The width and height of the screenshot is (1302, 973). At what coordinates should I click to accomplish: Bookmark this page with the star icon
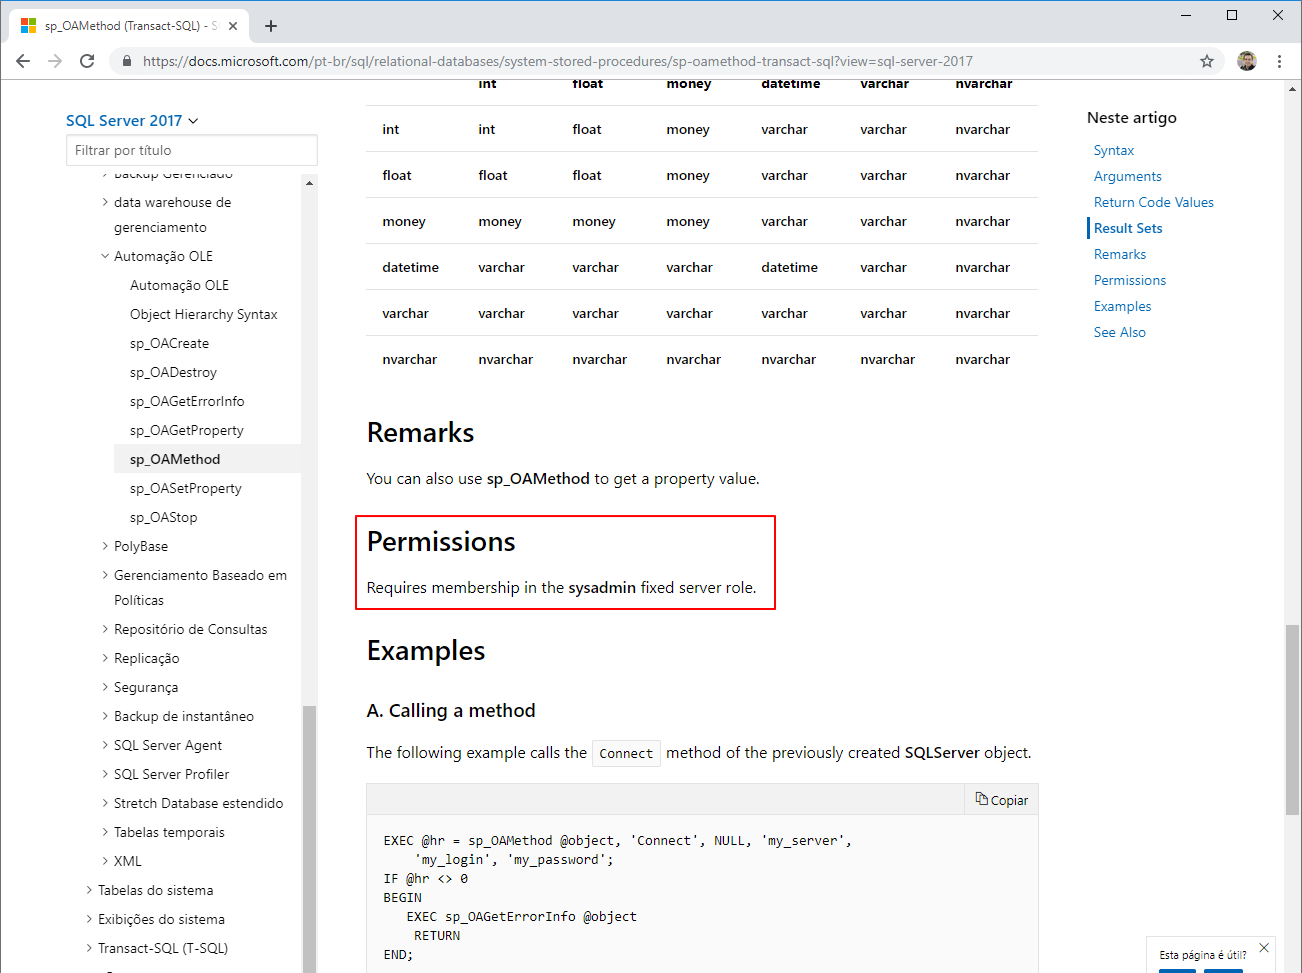coord(1206,60)
